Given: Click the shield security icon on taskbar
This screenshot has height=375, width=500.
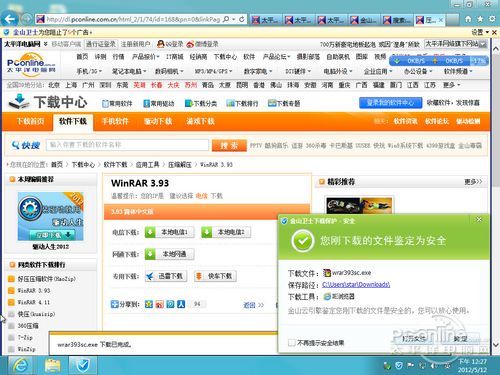Looking at the screenshot, I should coord(82,366).
